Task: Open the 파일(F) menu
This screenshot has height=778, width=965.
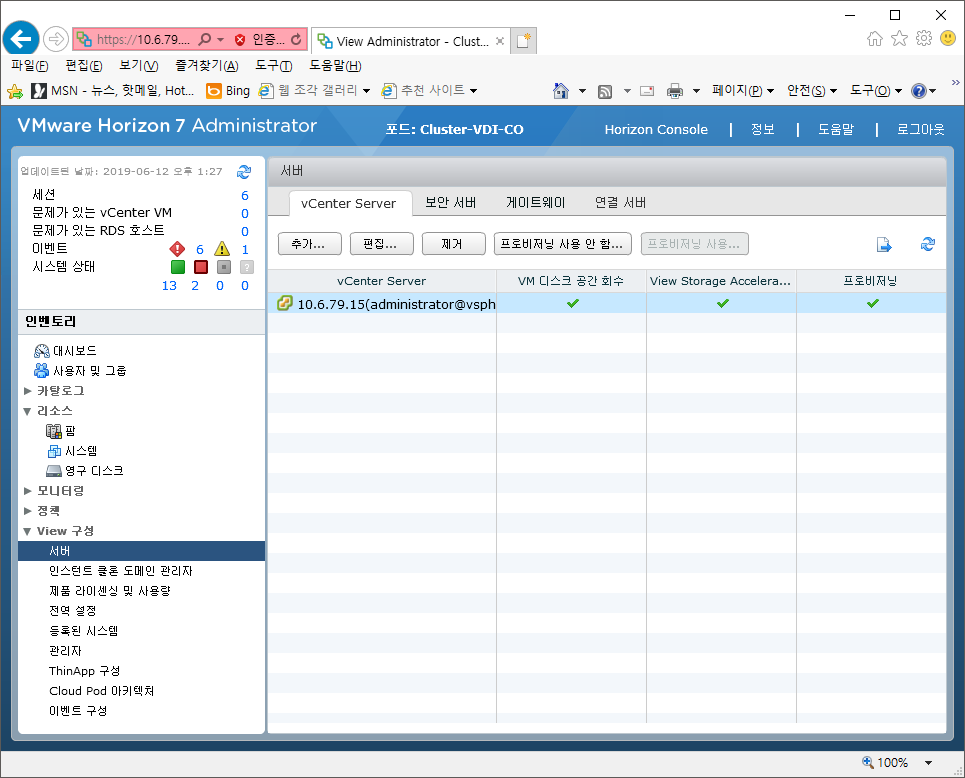Action: click(30, 66)
